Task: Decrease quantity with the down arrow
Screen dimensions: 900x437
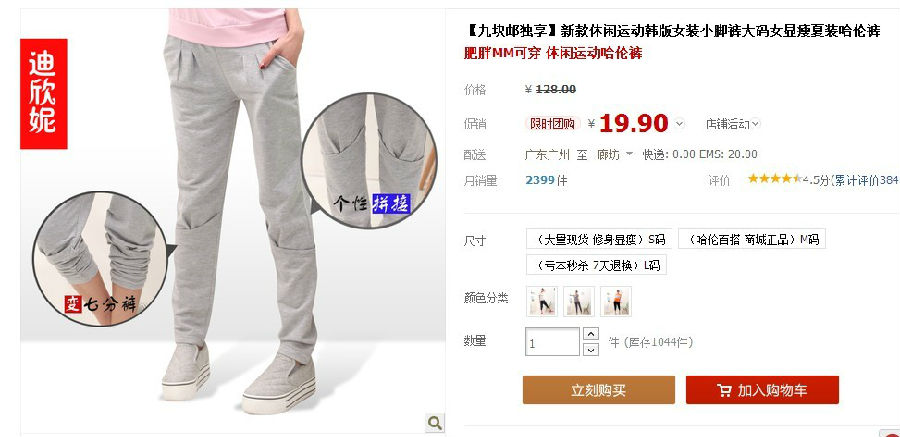Action: pos(591,349)
